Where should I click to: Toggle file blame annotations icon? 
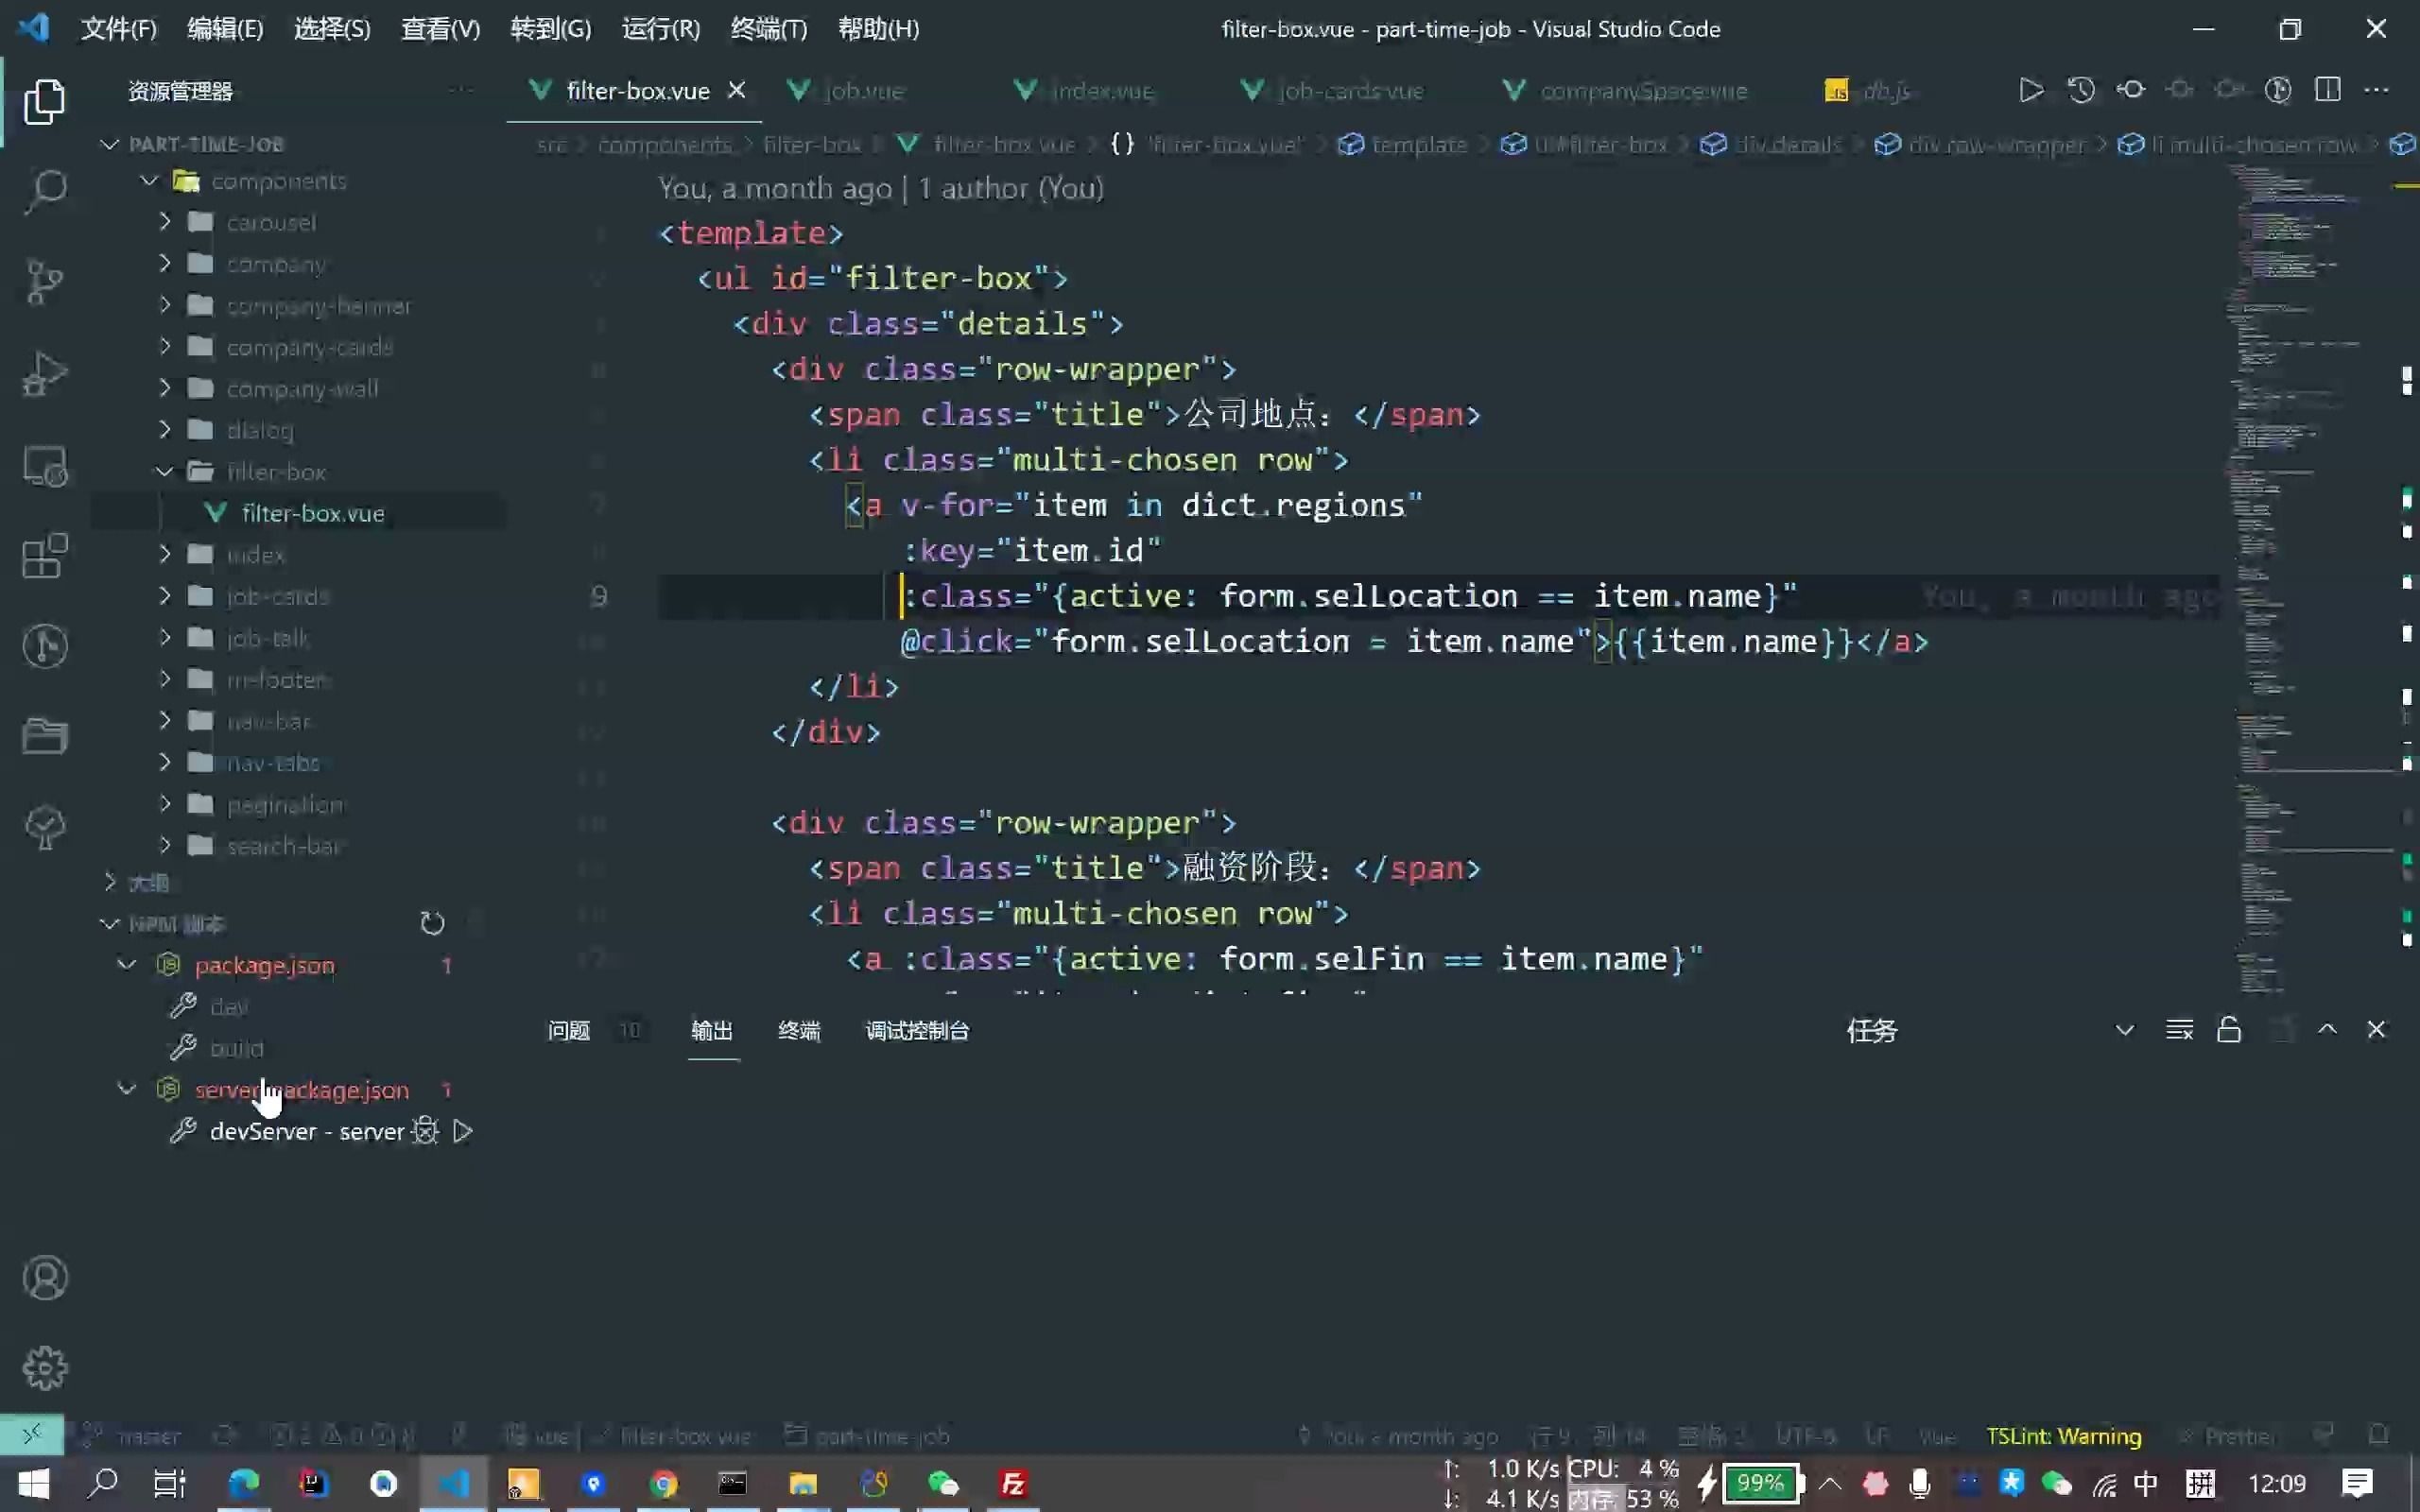click(2278, 90)
